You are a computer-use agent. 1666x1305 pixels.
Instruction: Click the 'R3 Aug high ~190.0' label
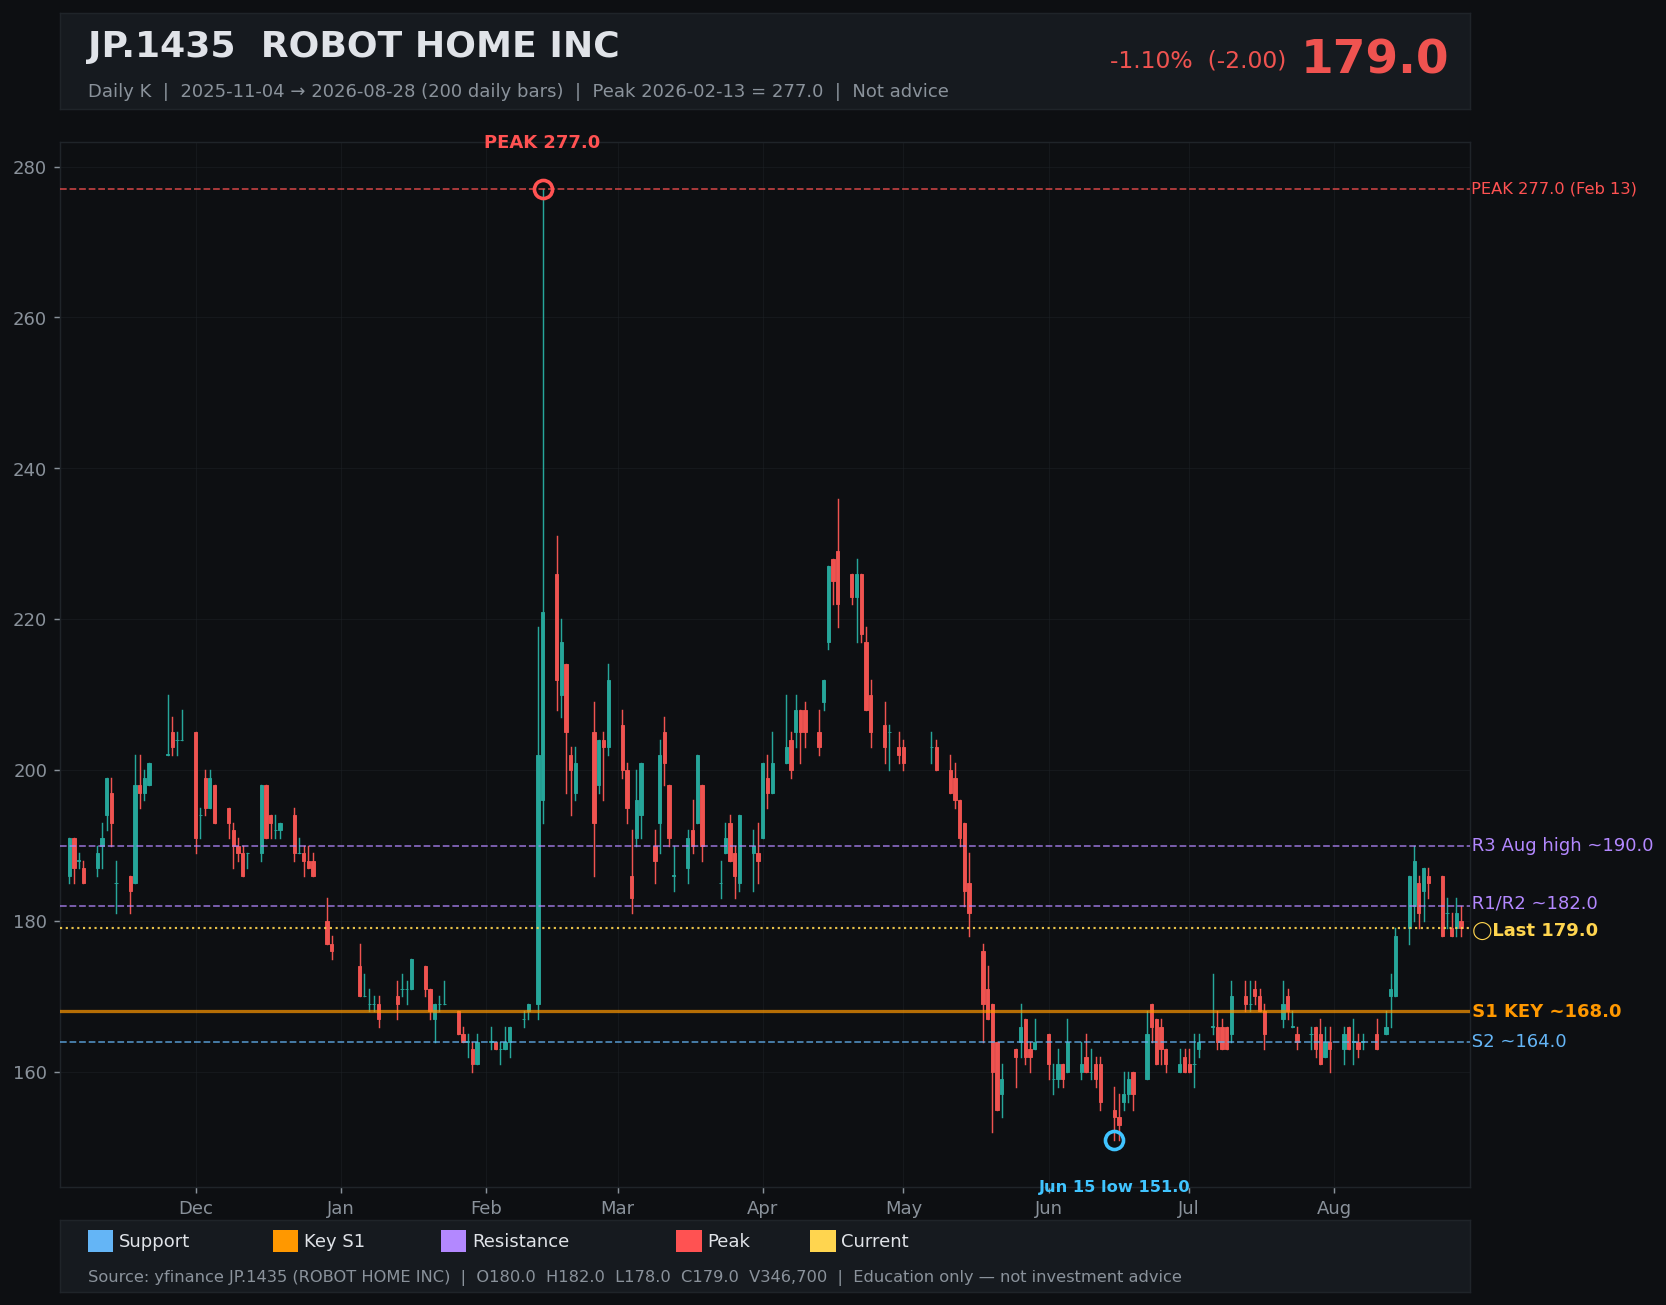1562,845
